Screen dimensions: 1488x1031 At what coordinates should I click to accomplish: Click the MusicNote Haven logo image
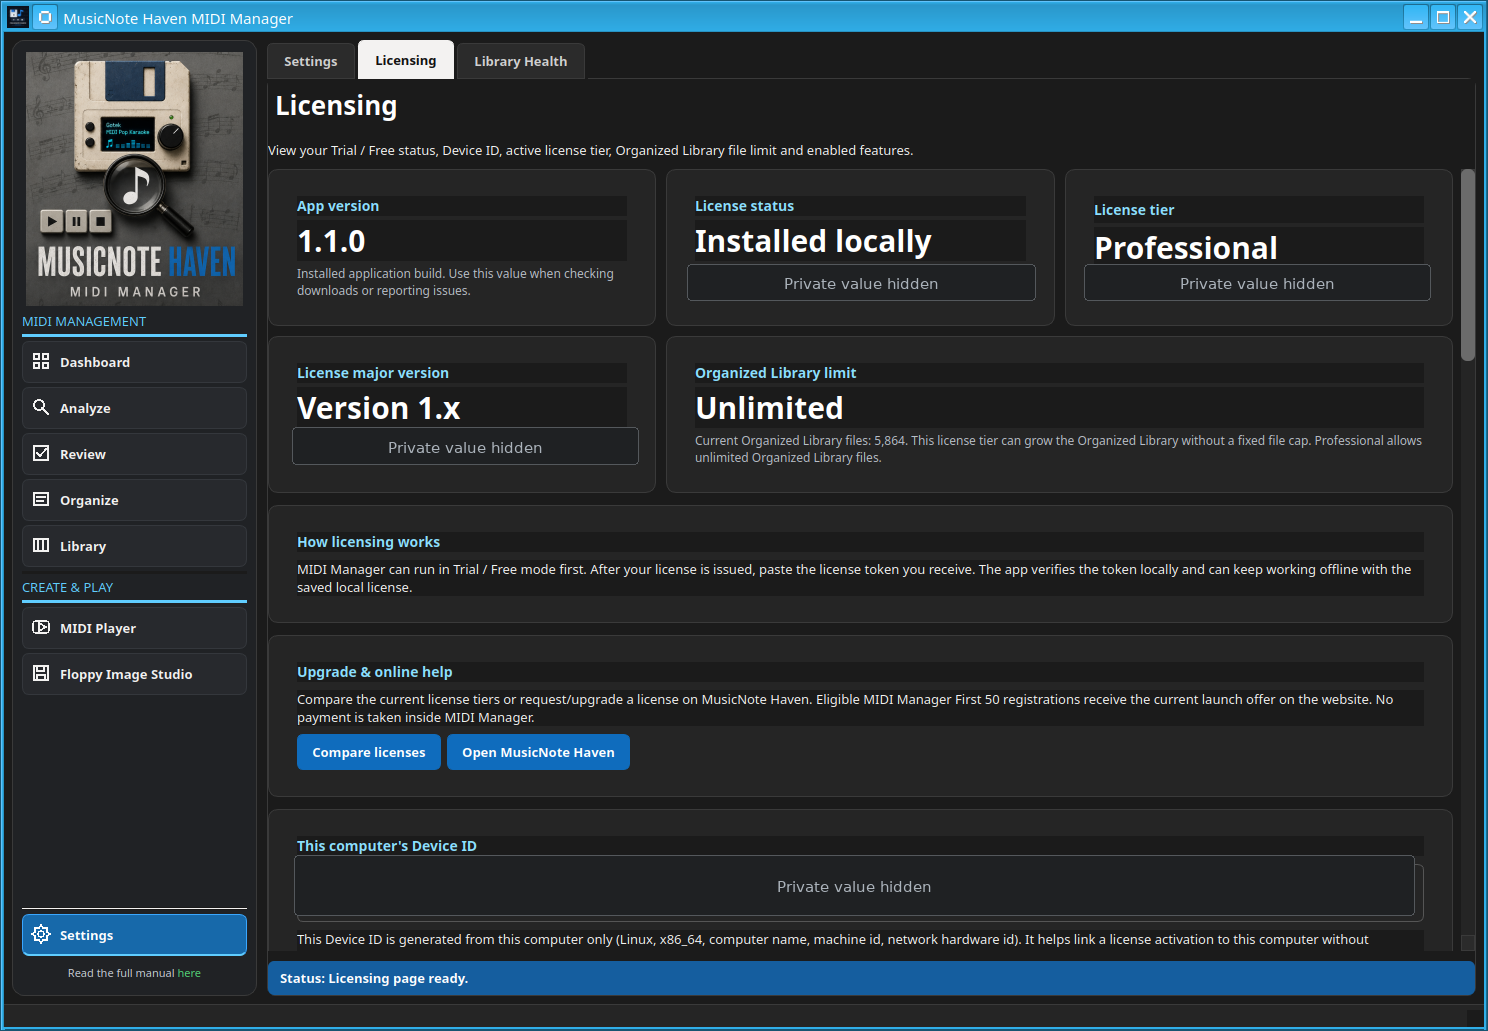[x=134, y=179]
